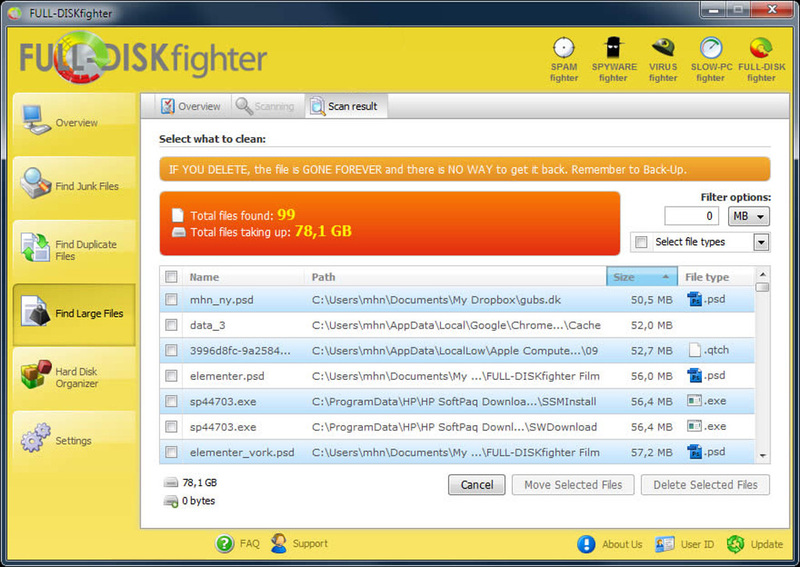Sort the list by the Name column
Image resolution: width=800 pixels, height=567 pixels.
click(243, 277)
